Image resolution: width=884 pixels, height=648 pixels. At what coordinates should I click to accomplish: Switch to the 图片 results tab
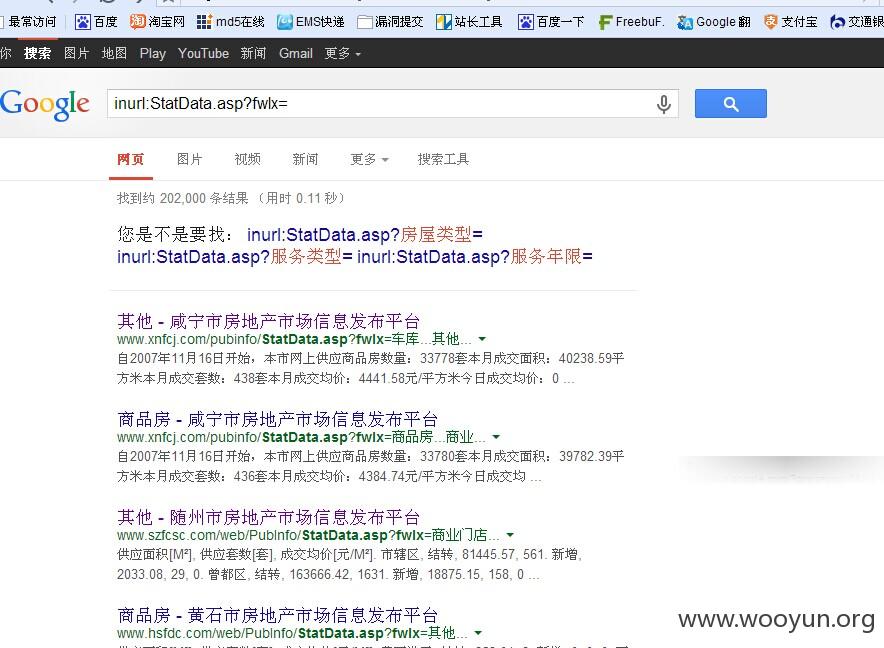[x=189, y=160]
